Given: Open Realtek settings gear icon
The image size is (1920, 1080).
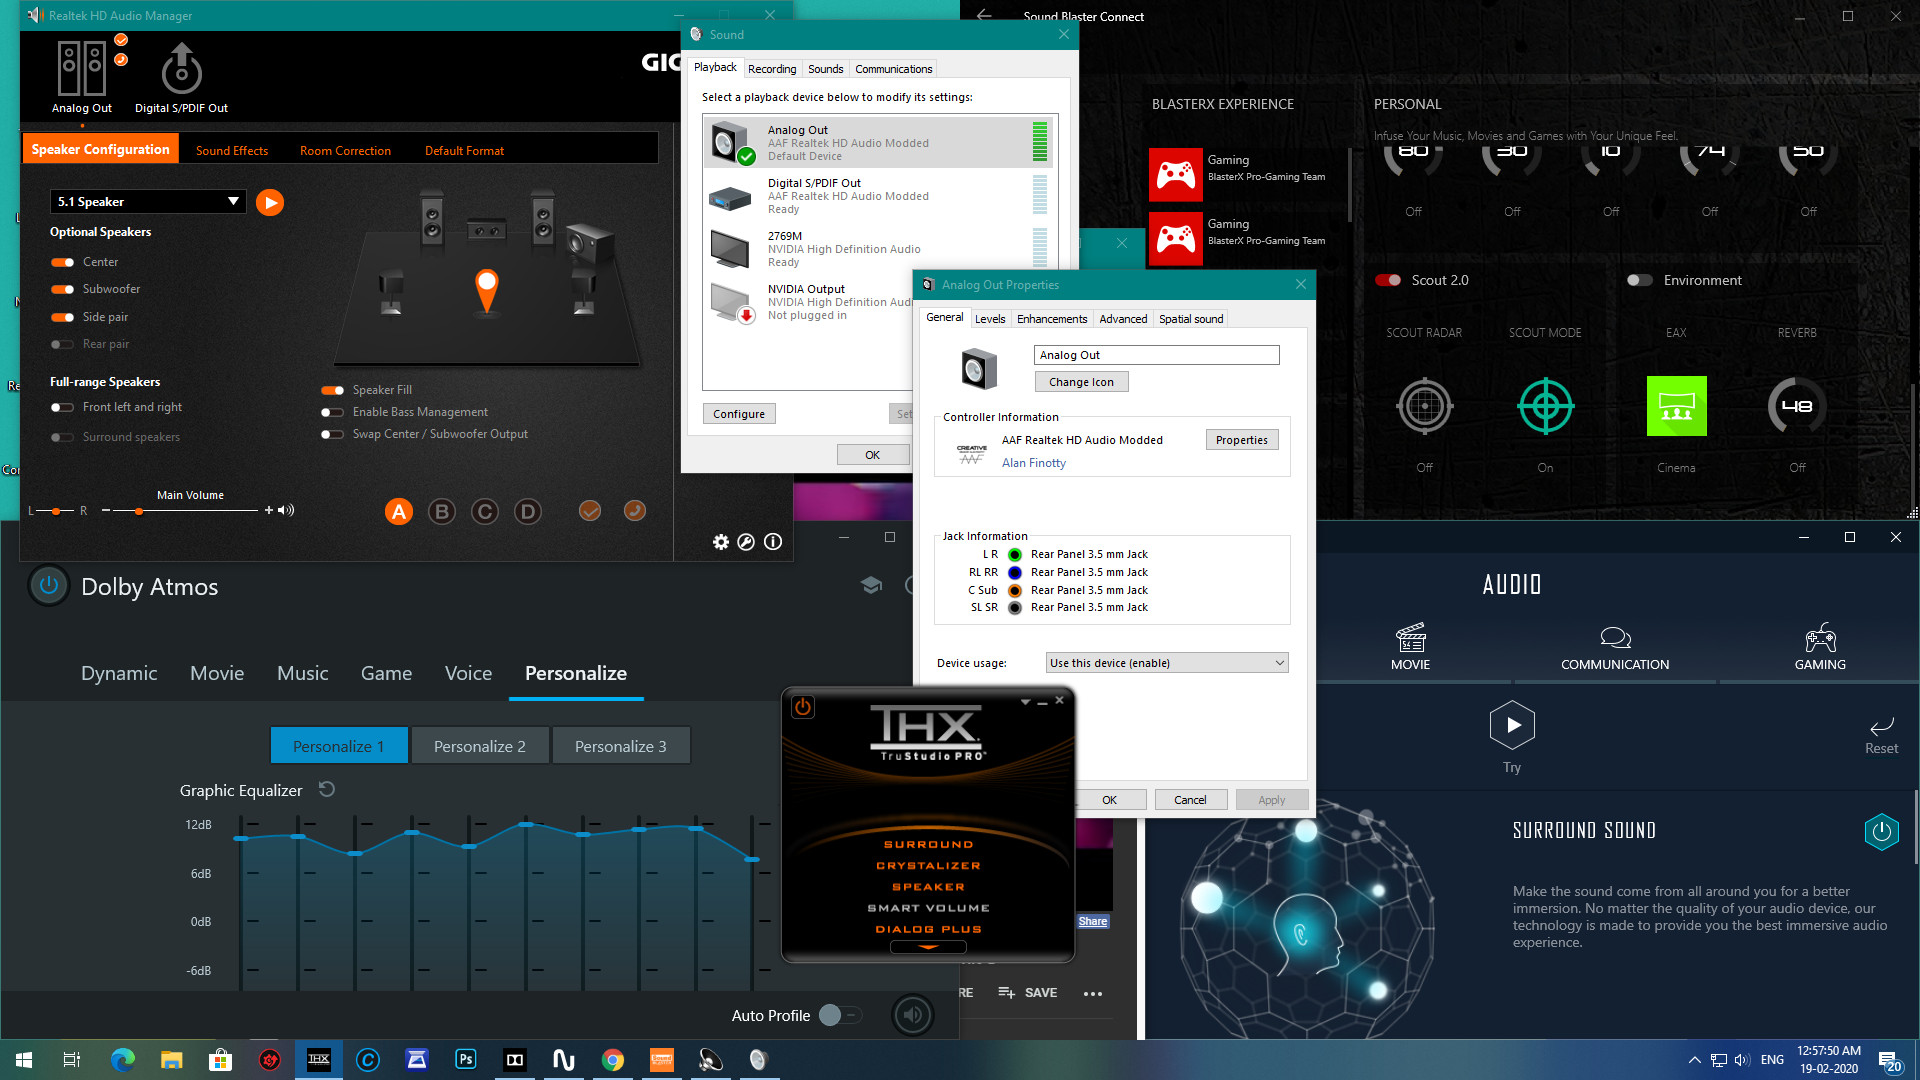Looking at the screenshot, I should 721,542.
